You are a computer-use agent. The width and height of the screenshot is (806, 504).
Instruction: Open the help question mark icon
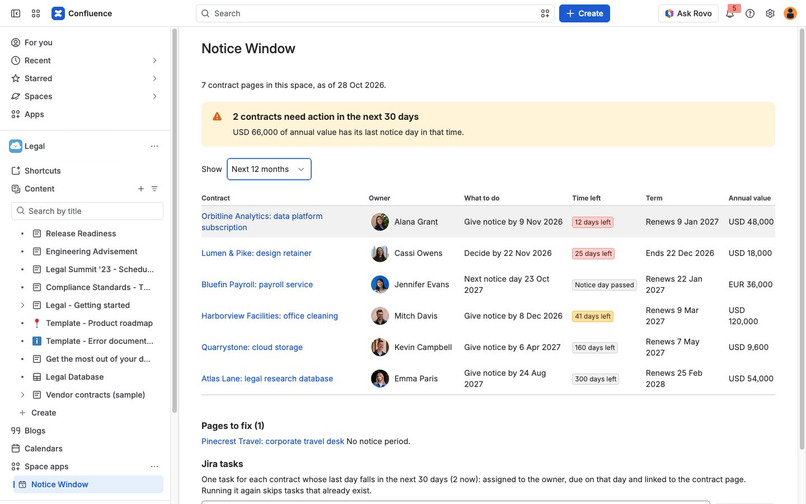click(750, 14)
